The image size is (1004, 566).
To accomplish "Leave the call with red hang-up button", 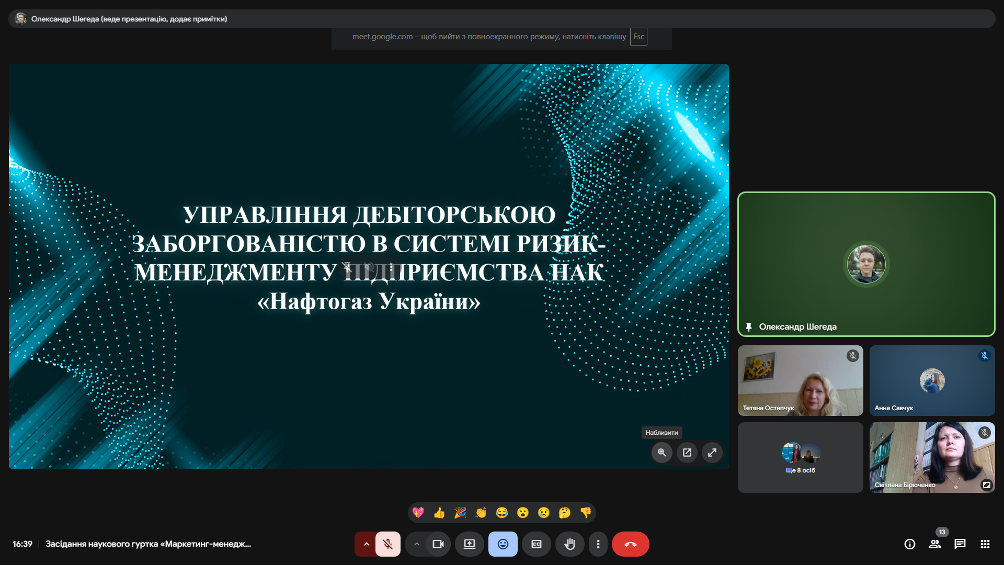I will (630, 544).
